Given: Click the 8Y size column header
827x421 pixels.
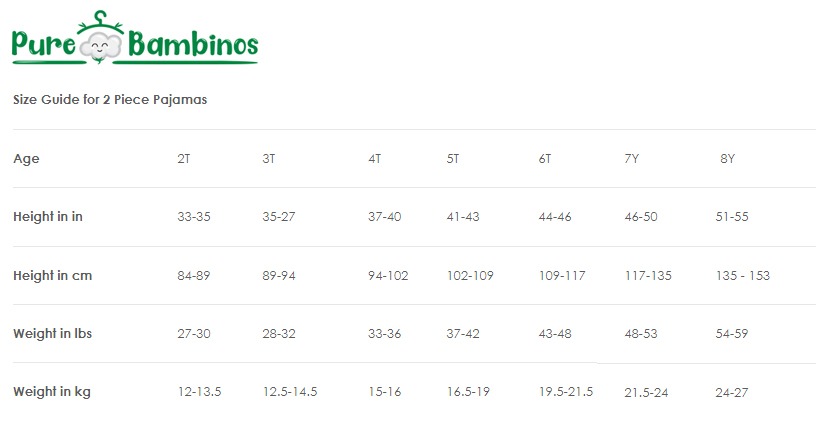Looking at the screenshot, I should [x=727, y=159].
